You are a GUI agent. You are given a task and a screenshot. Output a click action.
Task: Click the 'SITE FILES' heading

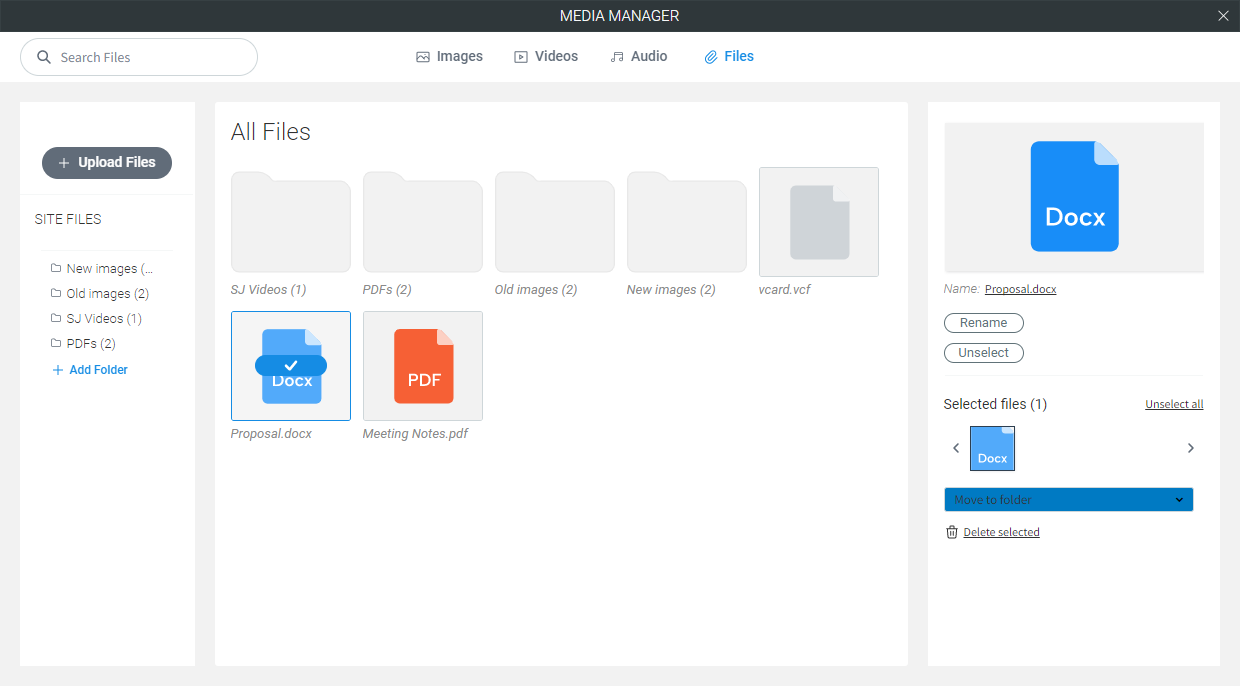(x=68, y=219)
